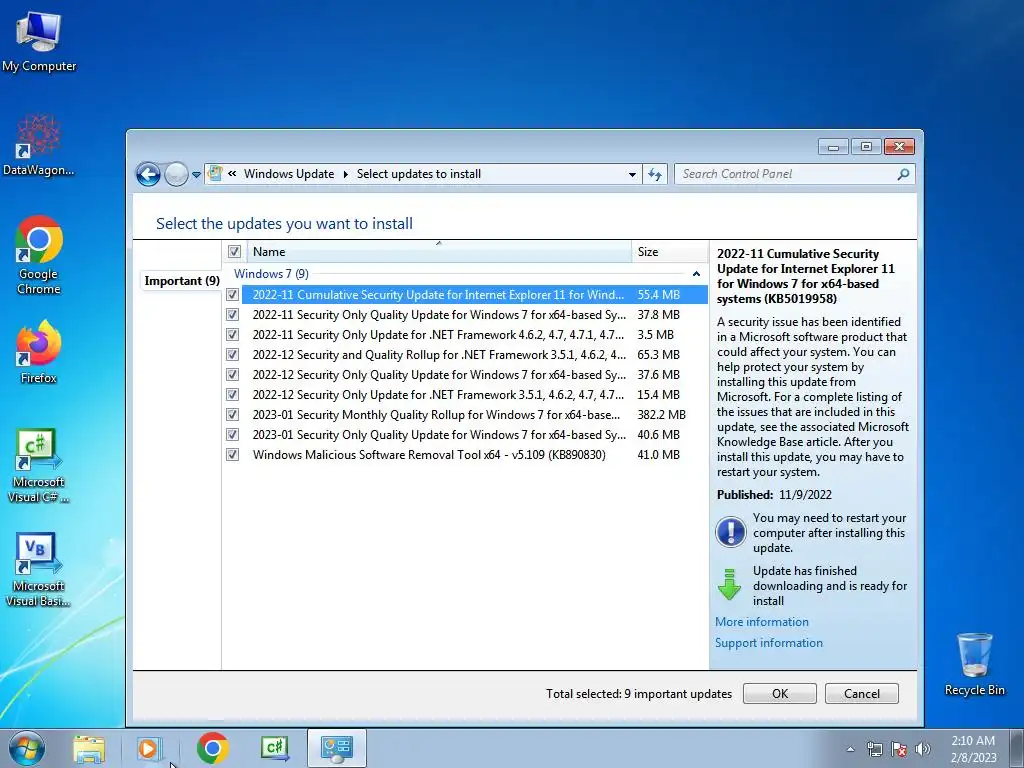Uncheck 2022-11 Security Only Quality Update
The width and height of the screenshot is (1024, 768).
[x=232, y=315]
